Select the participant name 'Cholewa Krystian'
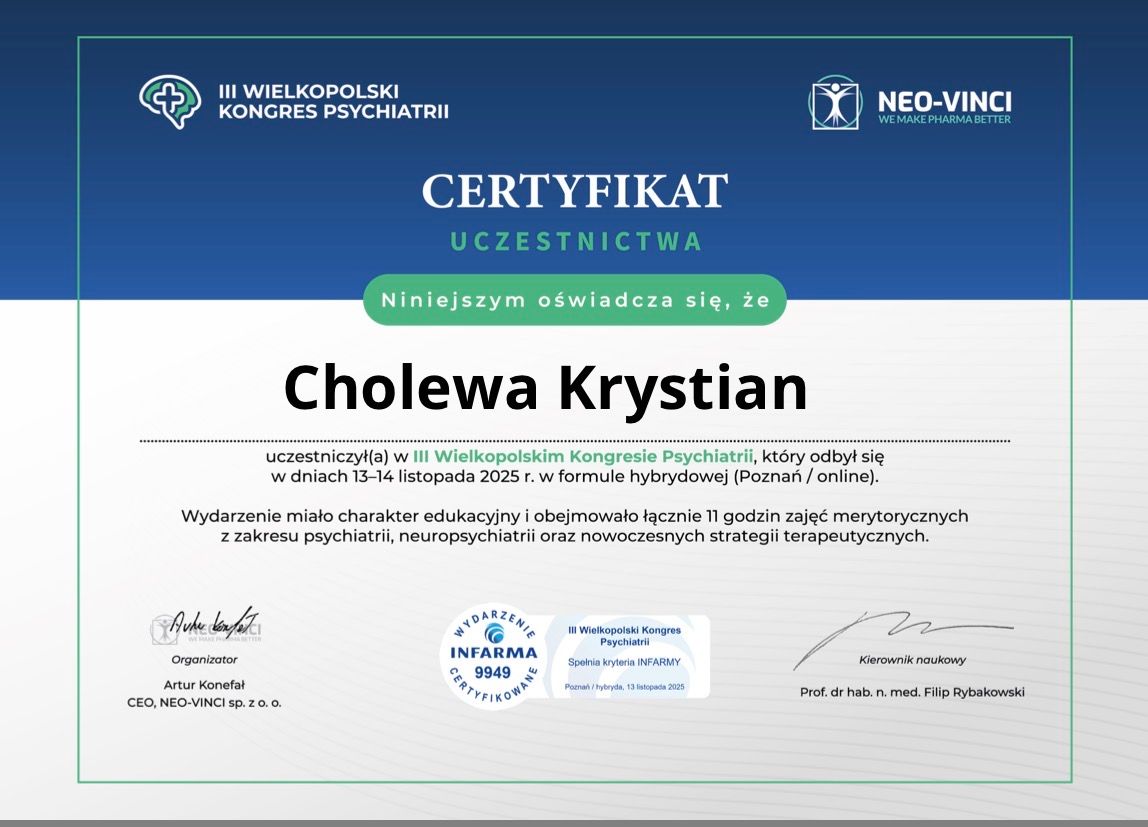The width and height of the screenshot is (1148, 827). (546, 387)
